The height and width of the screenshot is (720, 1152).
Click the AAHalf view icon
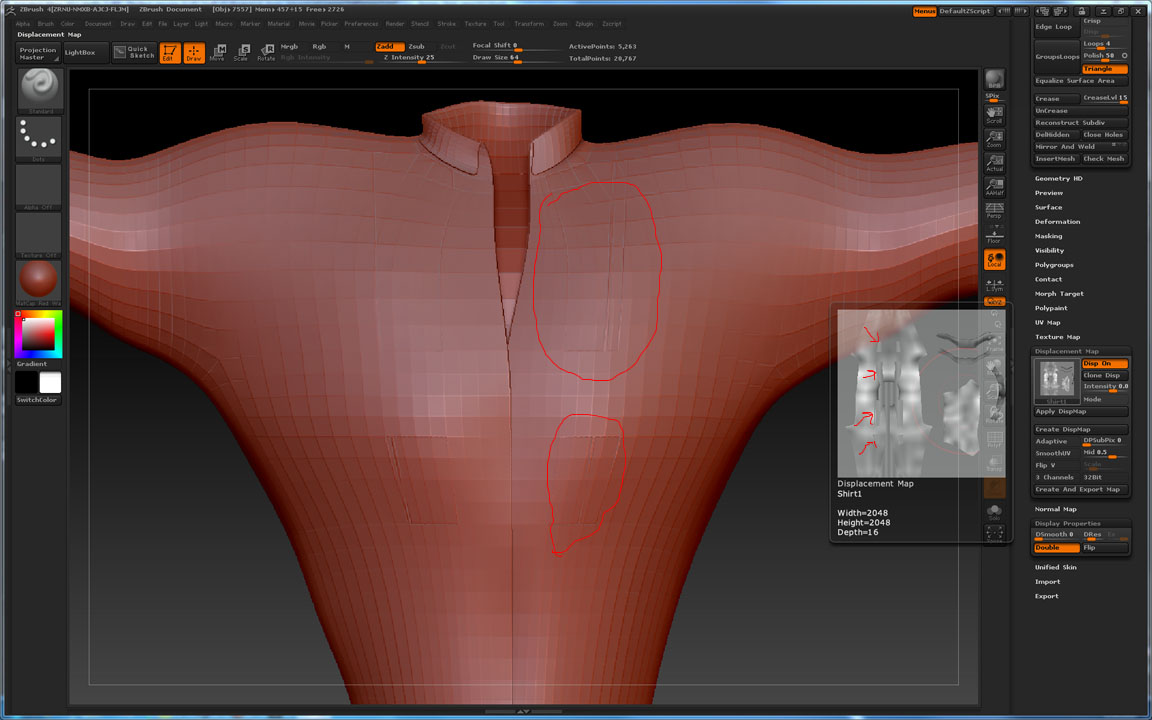pos(994,186)
